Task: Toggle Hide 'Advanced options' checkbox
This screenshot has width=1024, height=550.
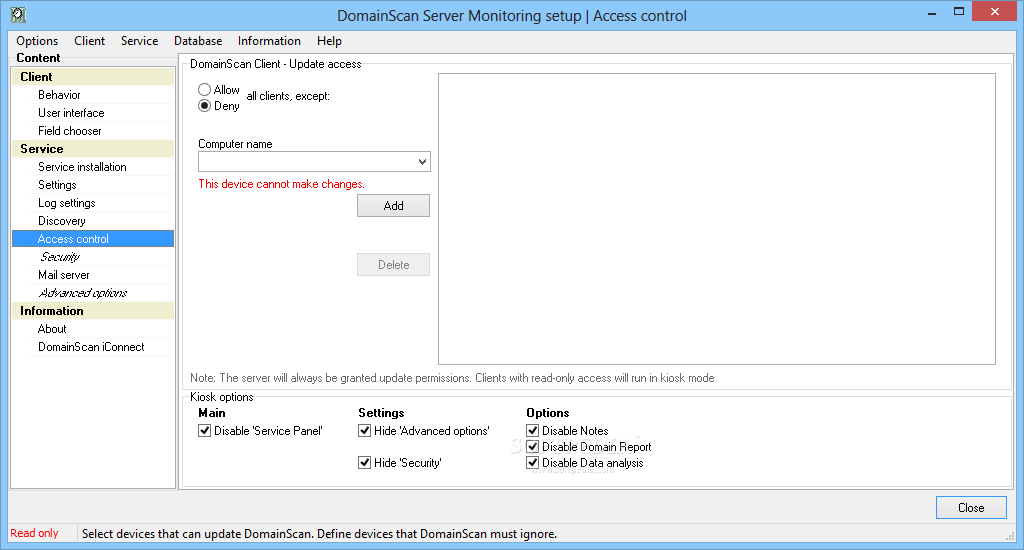Action: [364, 430]
